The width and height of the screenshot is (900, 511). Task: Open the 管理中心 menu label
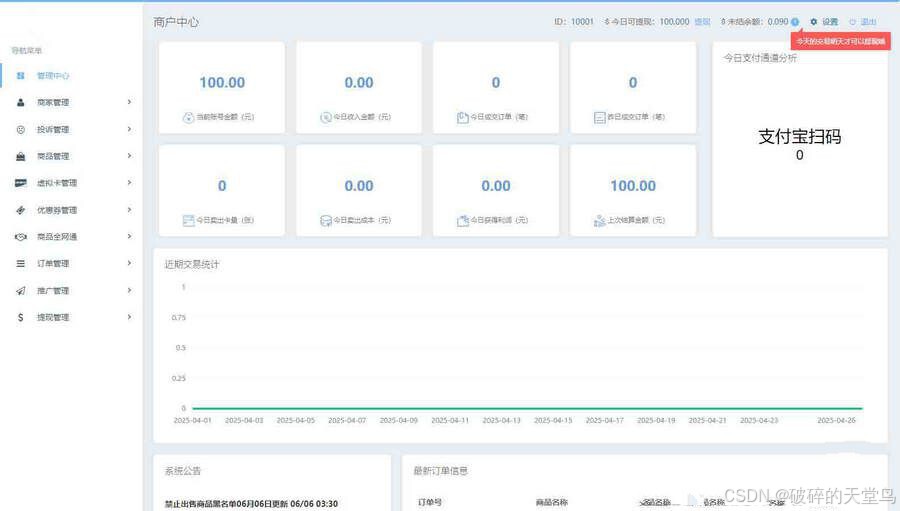pos(53,76)
